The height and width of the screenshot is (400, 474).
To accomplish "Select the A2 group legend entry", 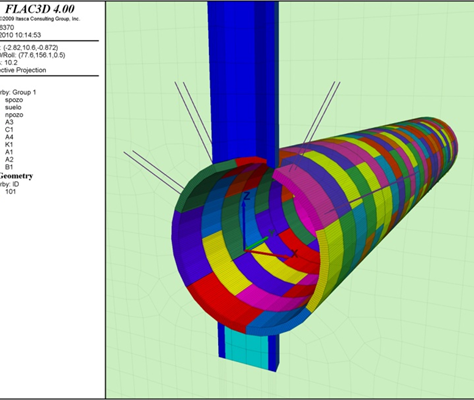I will [9, 159].
